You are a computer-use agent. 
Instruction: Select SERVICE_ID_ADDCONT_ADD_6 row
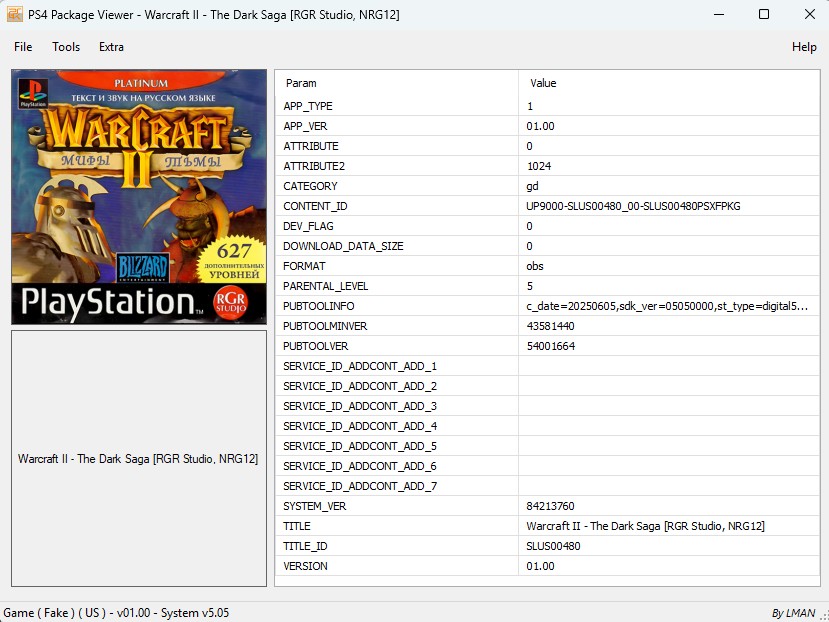[547, 466]
